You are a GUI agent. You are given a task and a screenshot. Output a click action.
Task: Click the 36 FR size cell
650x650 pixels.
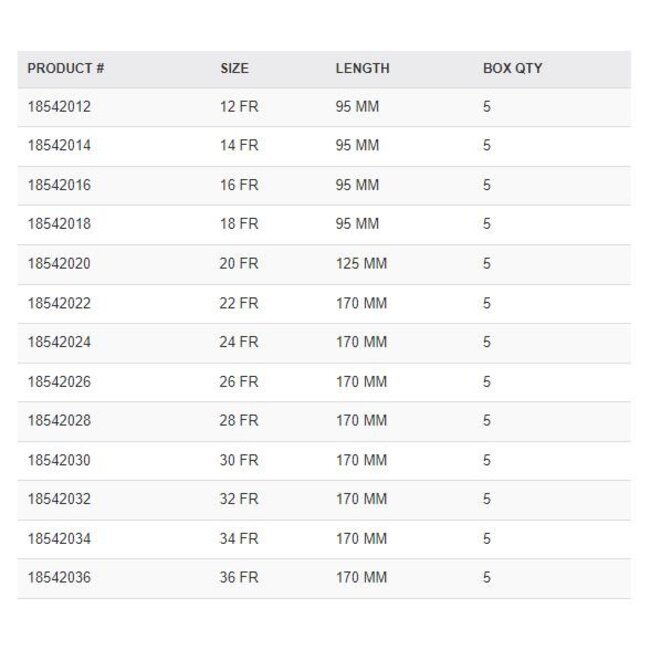tap(239, 578)
